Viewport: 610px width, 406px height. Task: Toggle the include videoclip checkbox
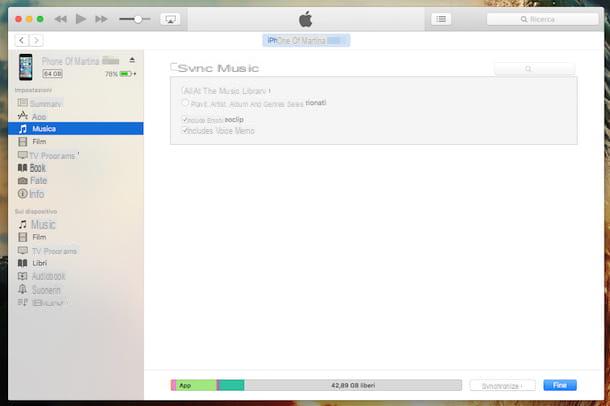click(185, 119)
